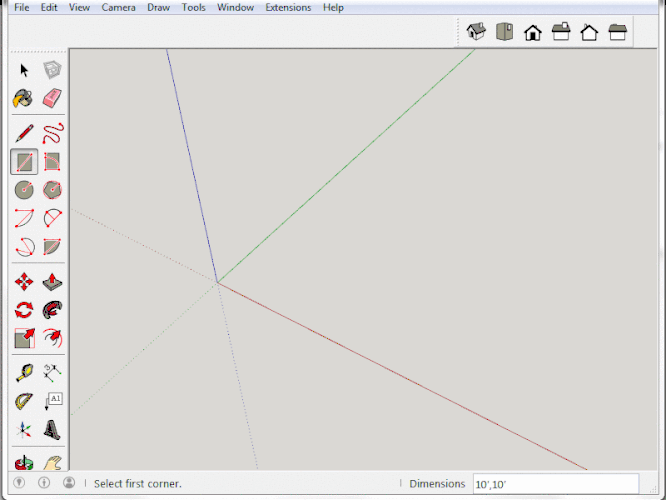Click the 'Select first corner.' status text

[x=138, y=483]
